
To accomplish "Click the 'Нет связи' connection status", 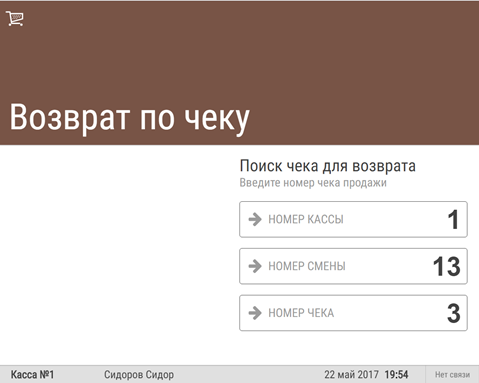I will 452,375.
